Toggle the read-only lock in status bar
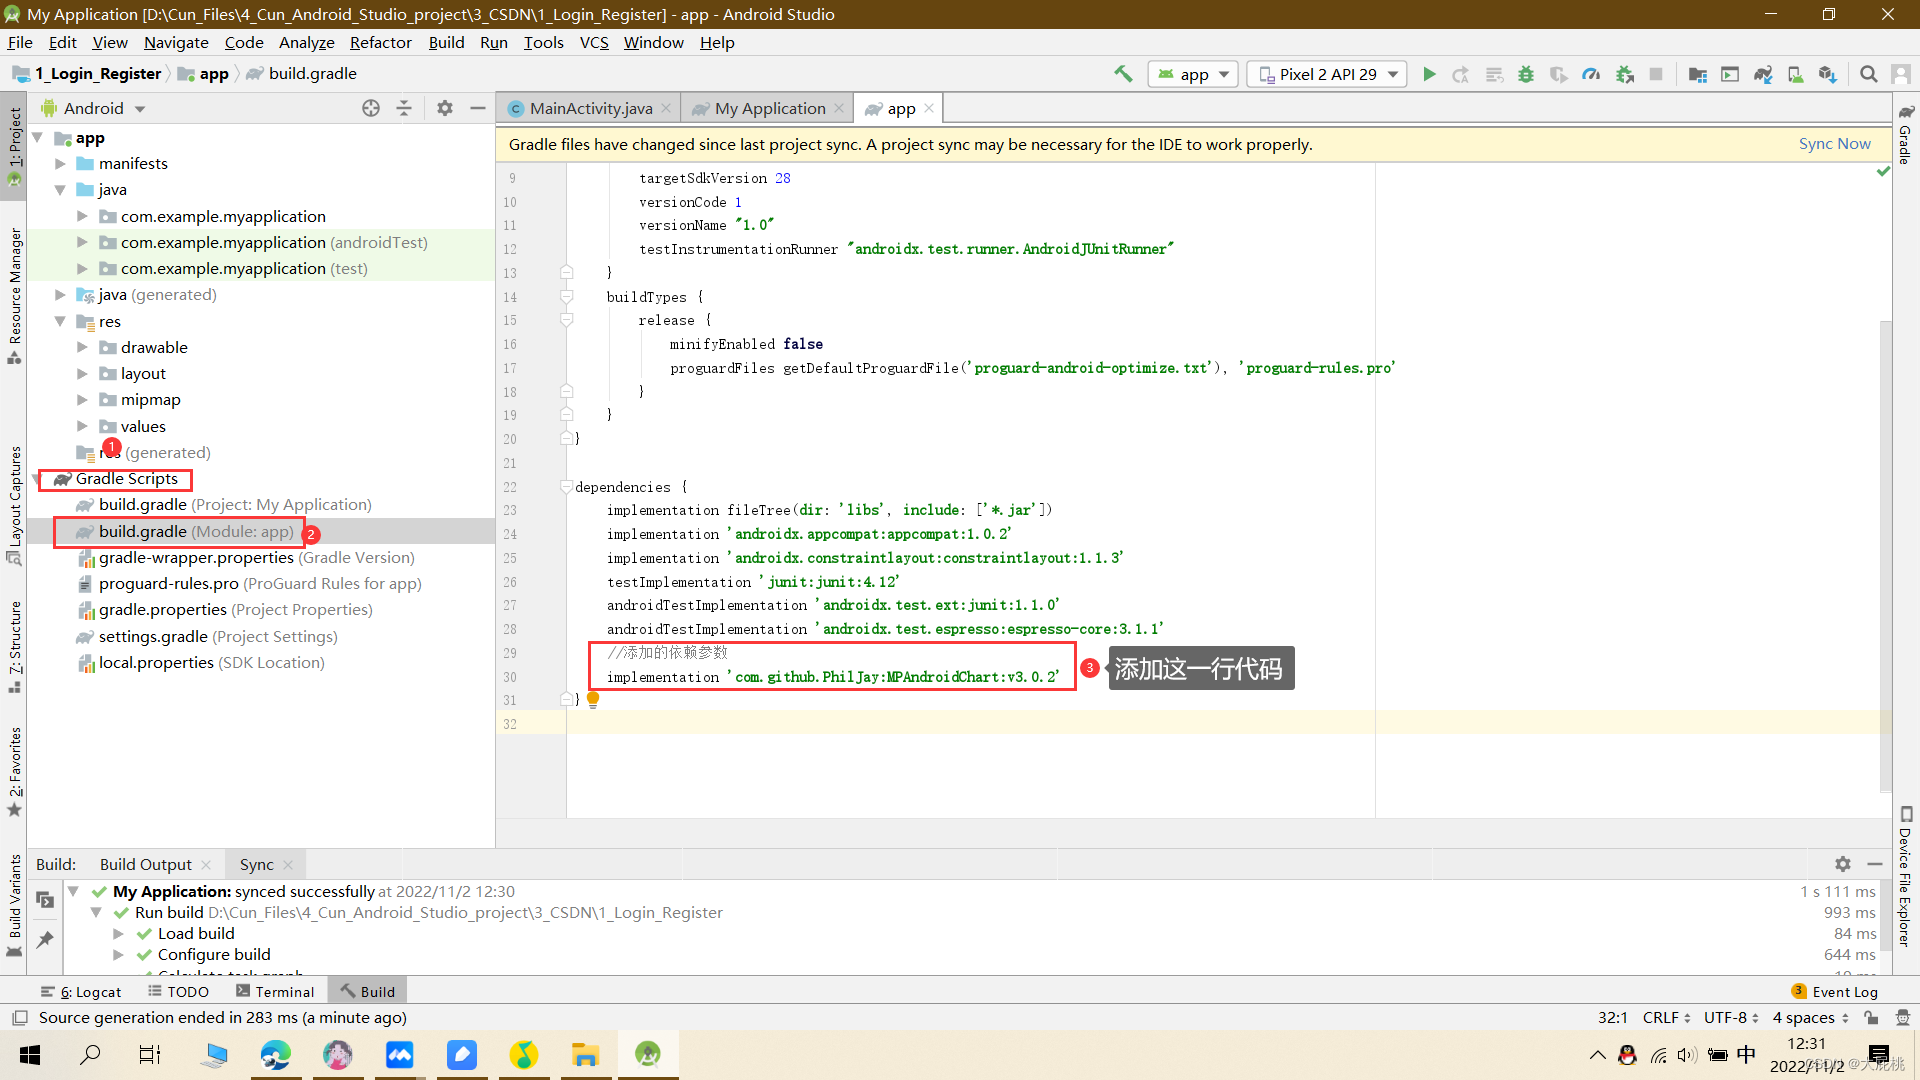The image size is (1920, 1080). coord(1872,1017)
